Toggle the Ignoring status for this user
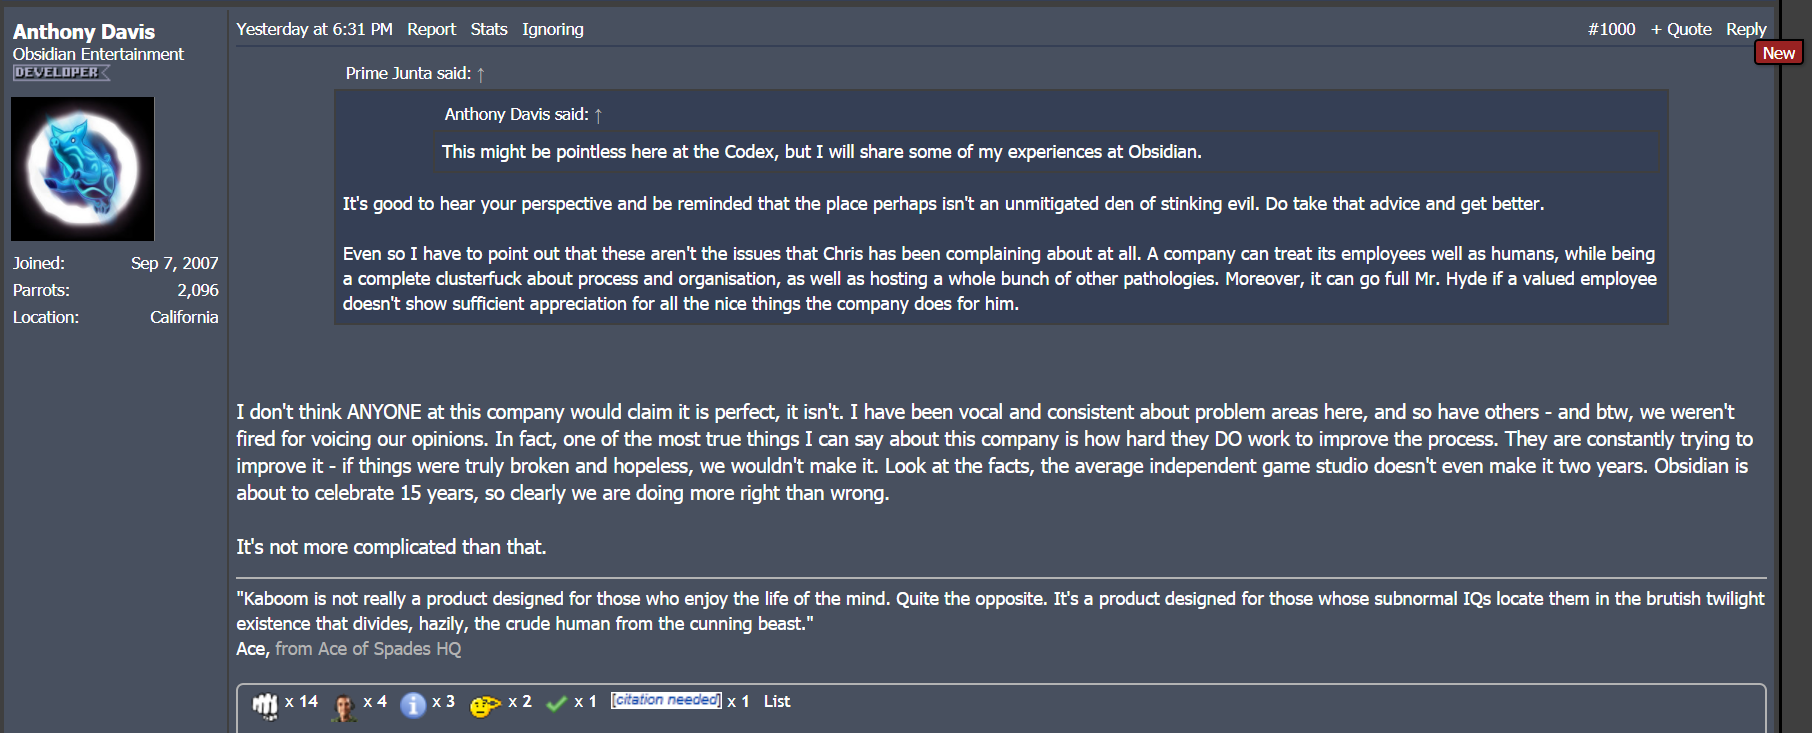 [x=552, y=29]
